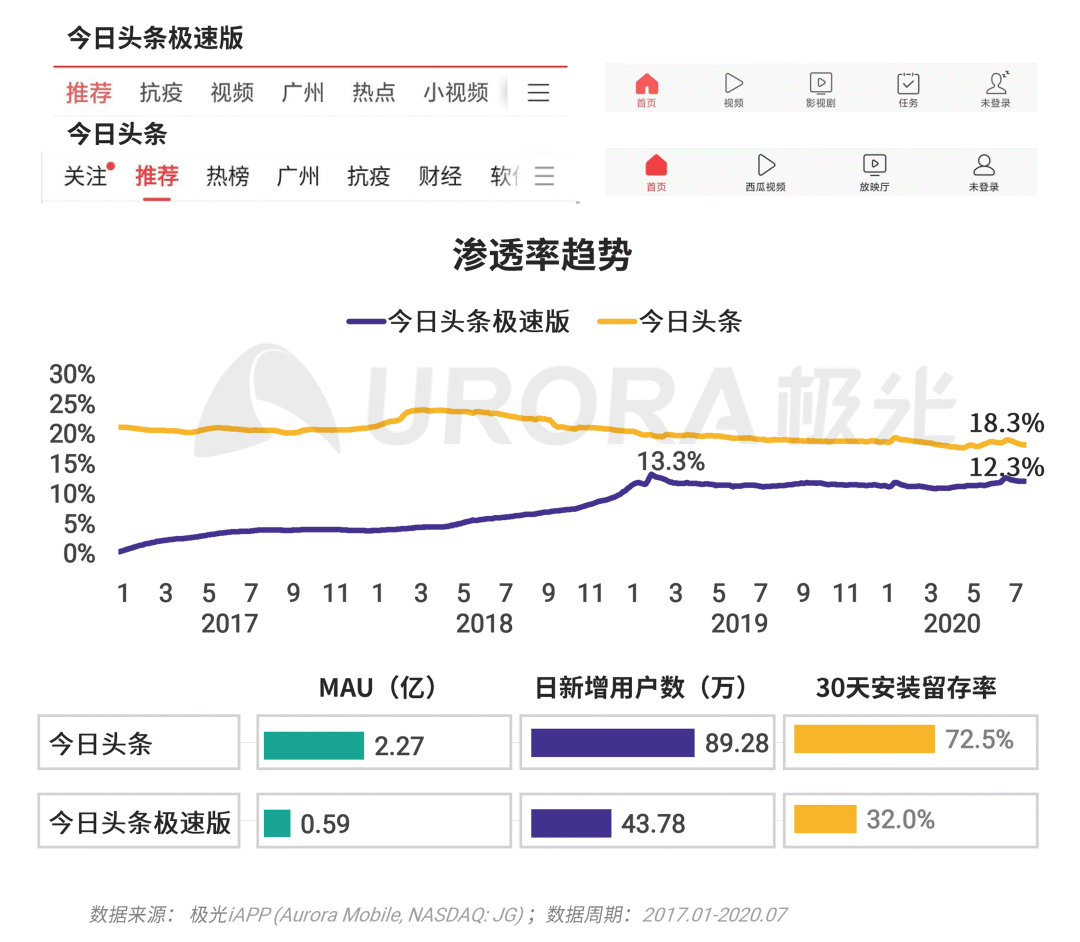The image size is (1080, 942).
Task: Click the yellow 72.5% retention bar
Action: click(x=863, y=740)
